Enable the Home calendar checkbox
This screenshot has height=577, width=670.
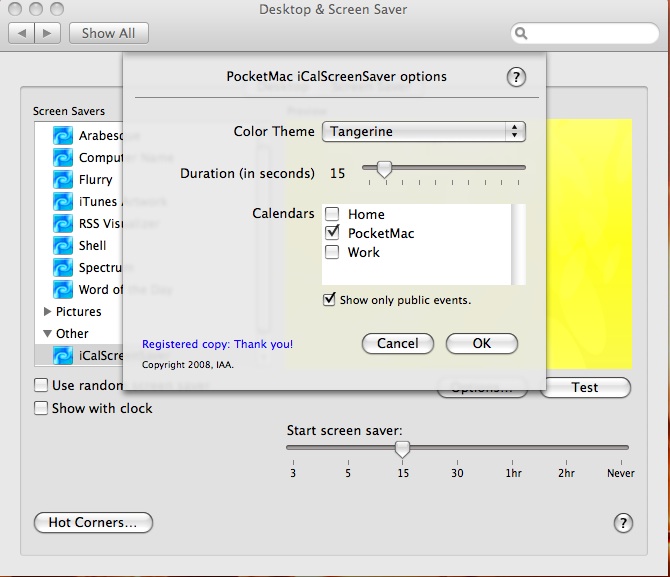pos(332,214)
